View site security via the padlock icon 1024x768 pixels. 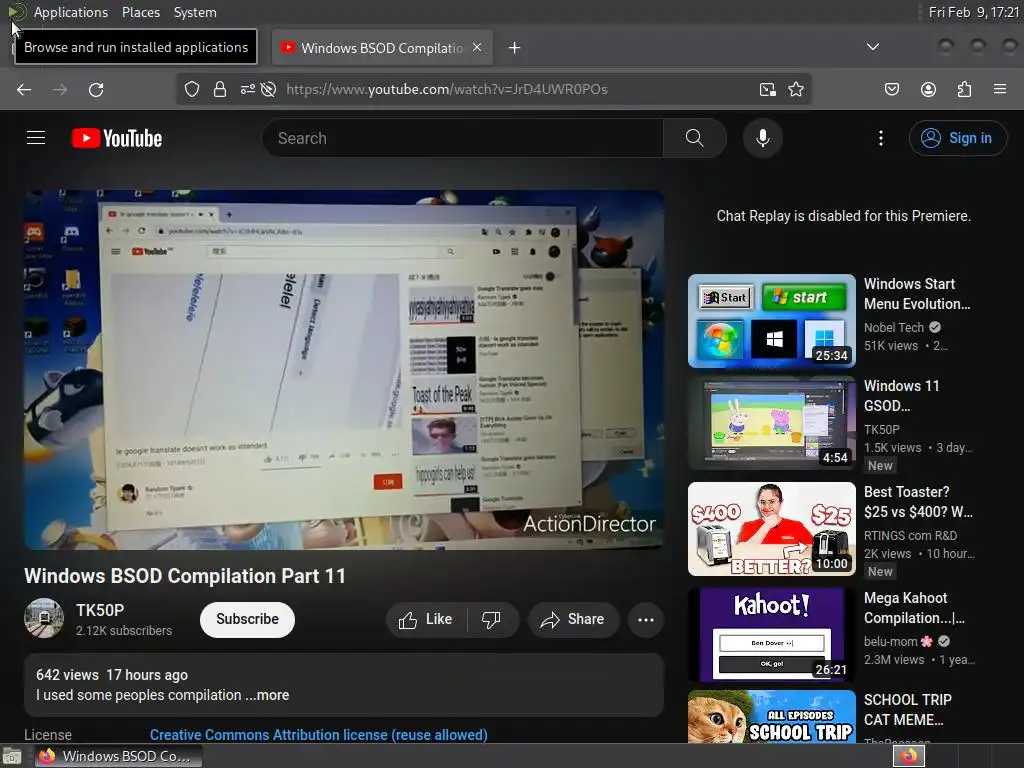[x=220, y=89]
